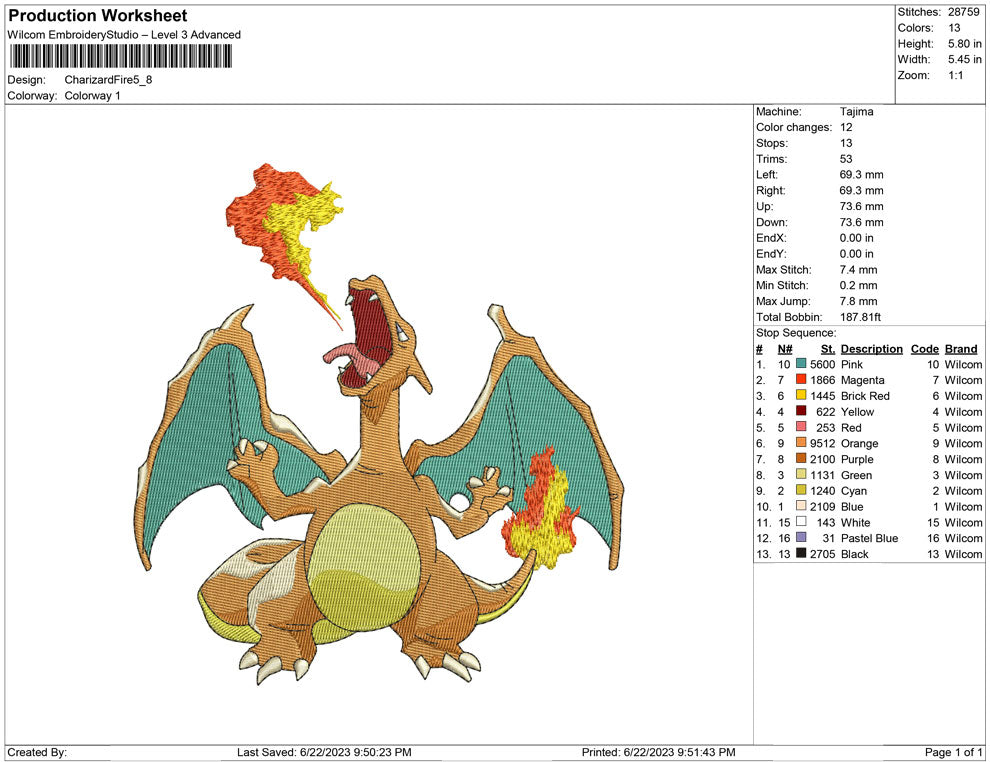
Task: Select the Machine value Tajima
Action: point(856,111)
